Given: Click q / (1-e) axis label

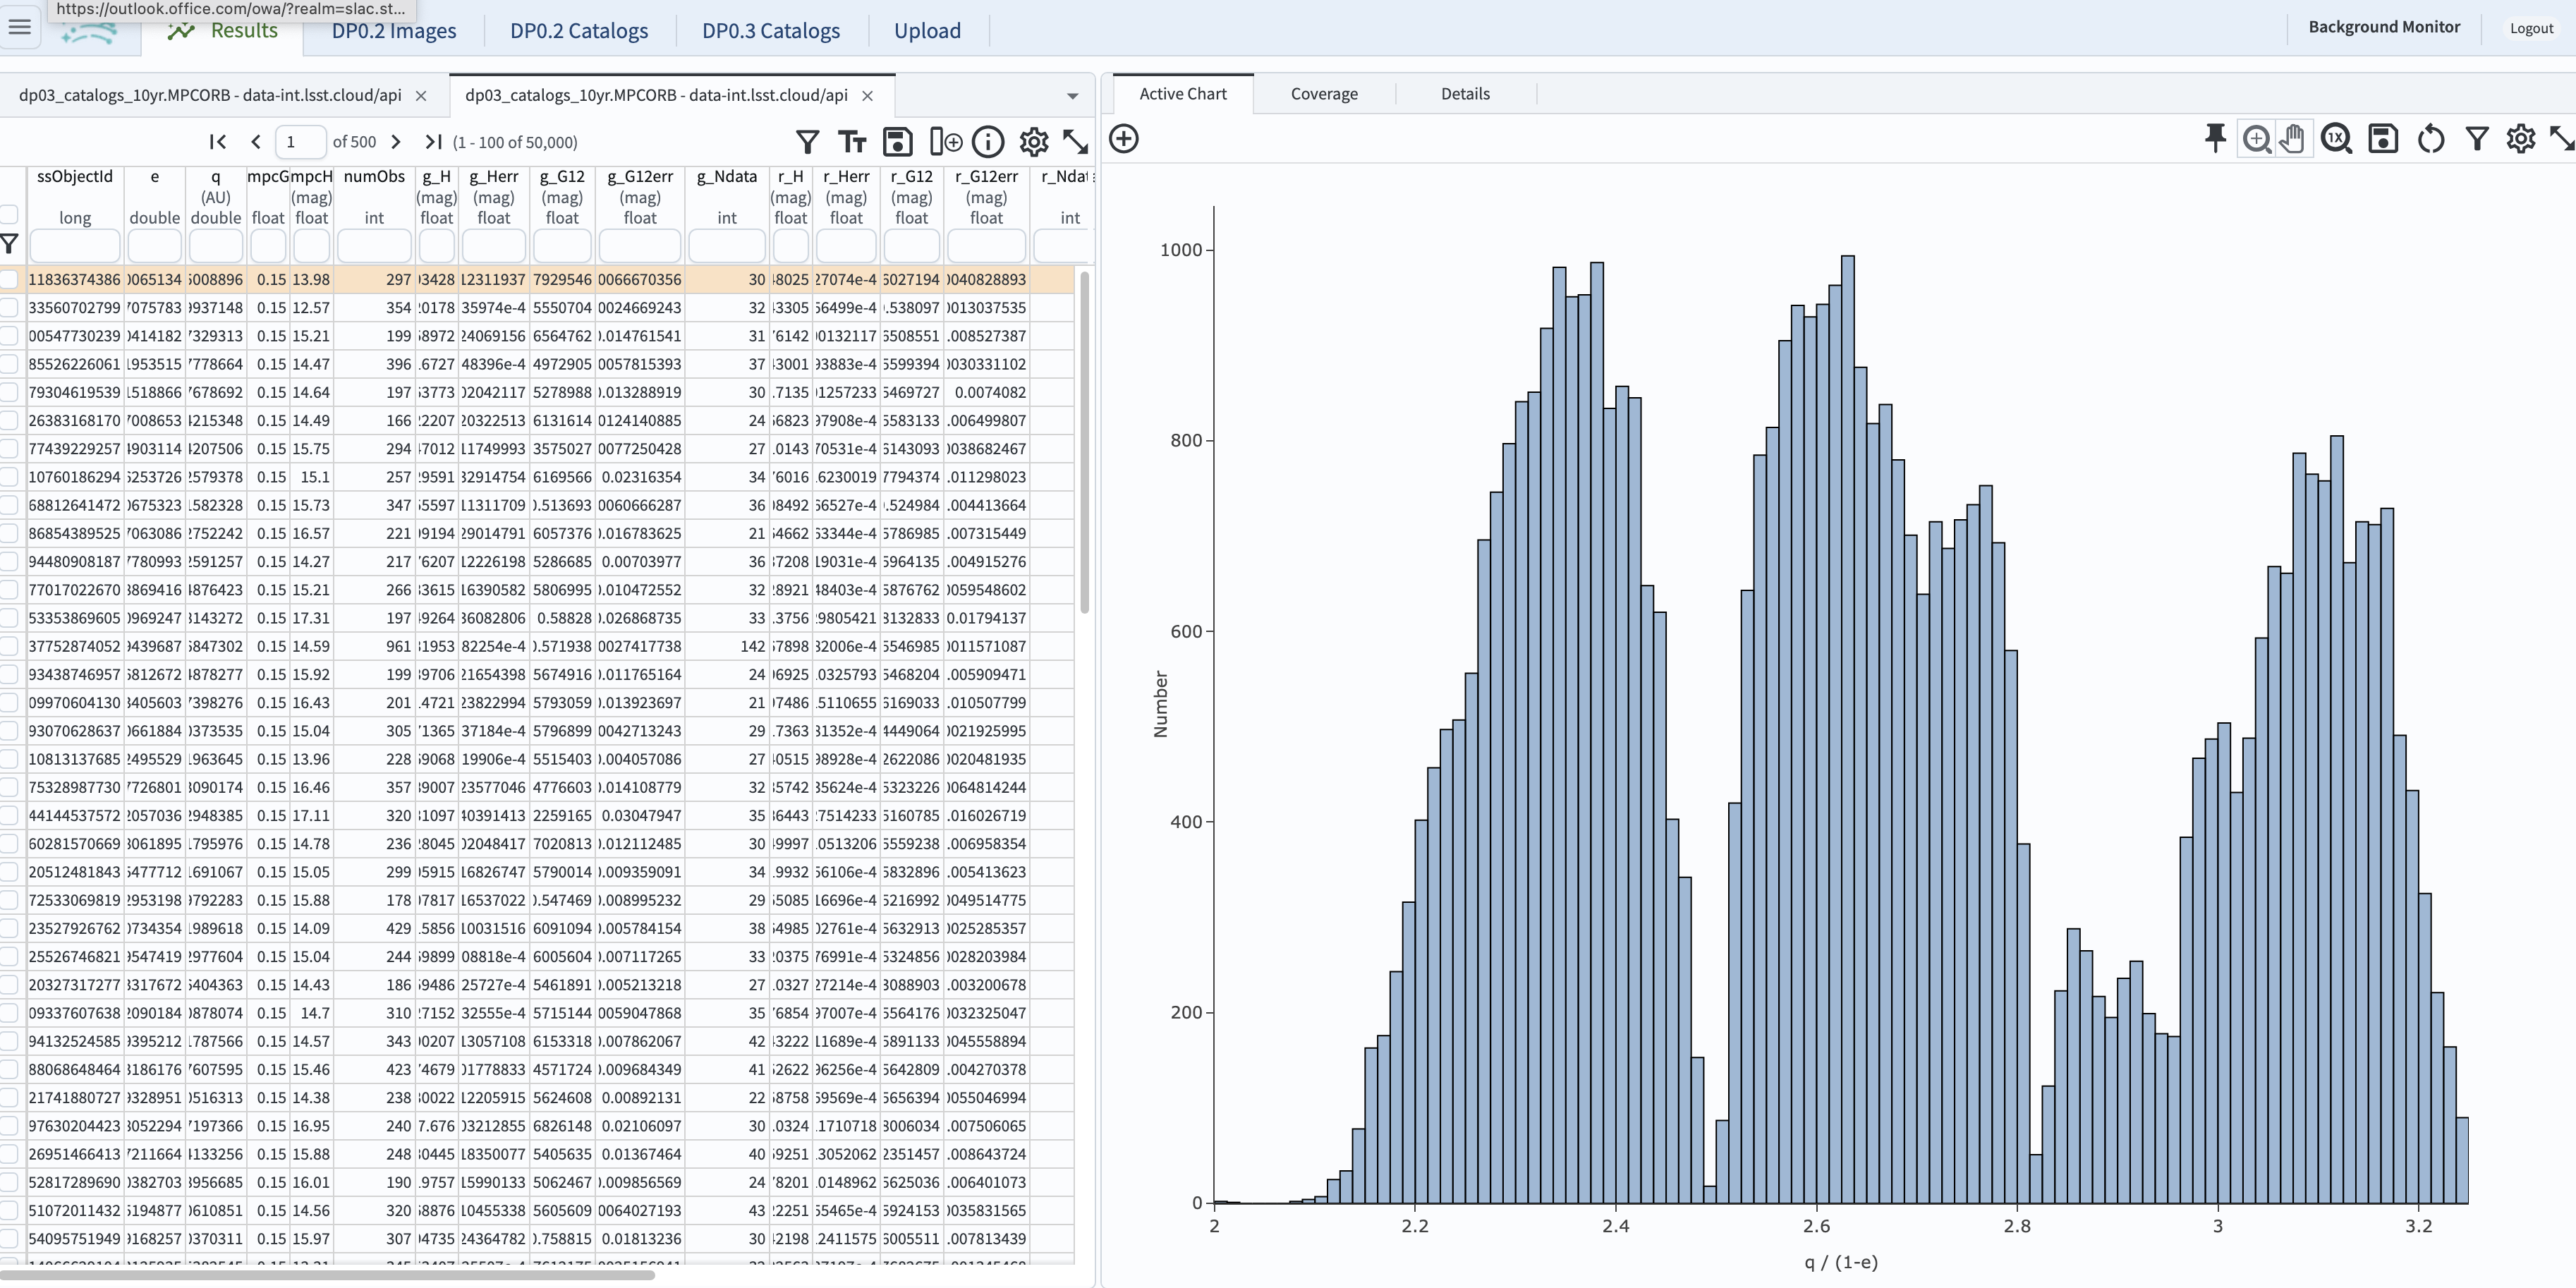Looking at the screenshot, I should tap(1841, 1262).
